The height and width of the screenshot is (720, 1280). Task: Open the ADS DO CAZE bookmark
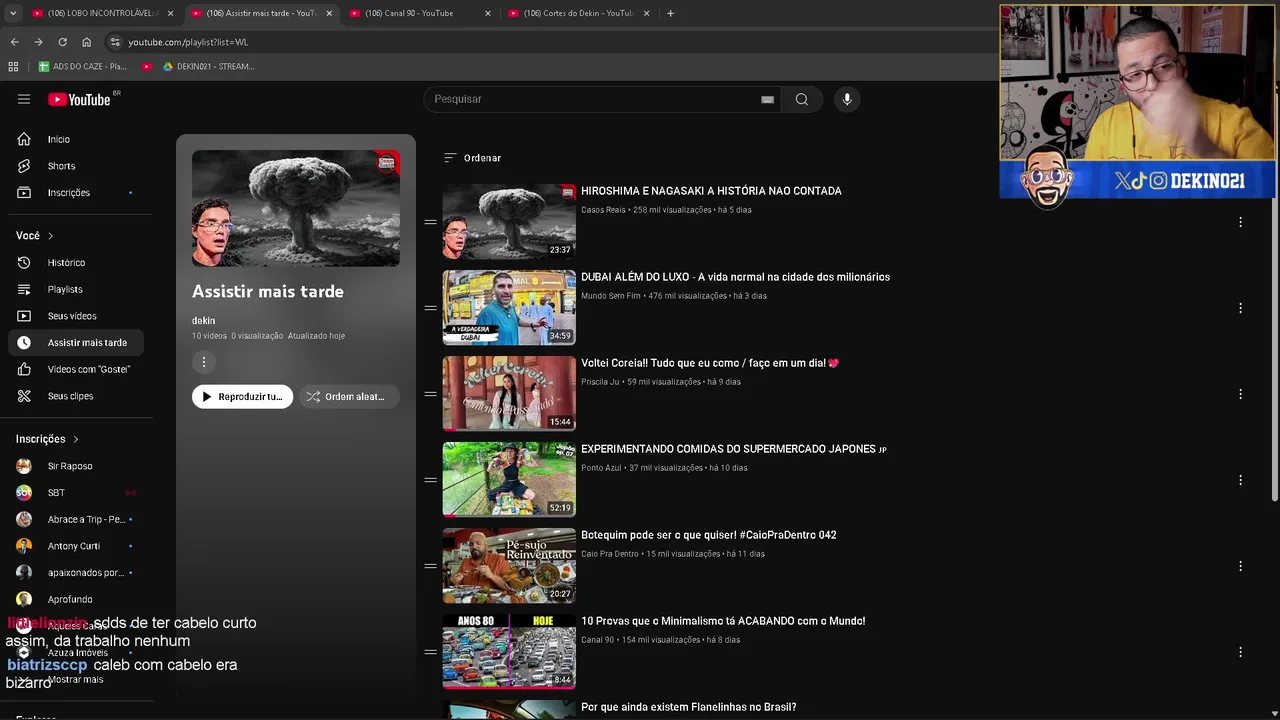(82, 66)
